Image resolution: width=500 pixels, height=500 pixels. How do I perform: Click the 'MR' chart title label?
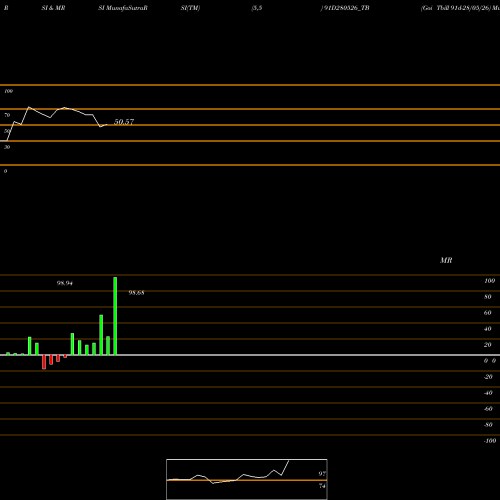point(446,260)
